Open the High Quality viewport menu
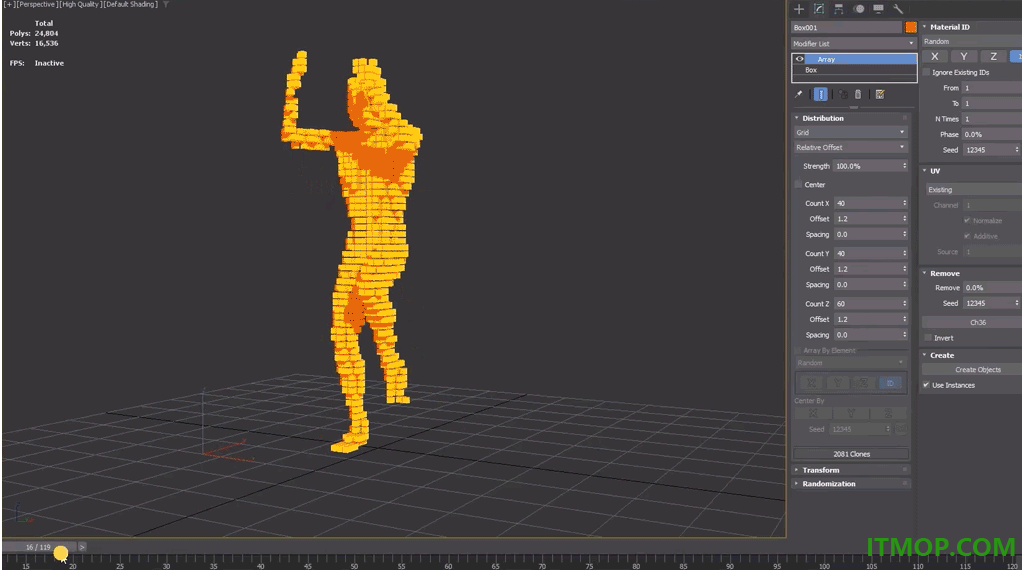 click(x=80, y=4)
